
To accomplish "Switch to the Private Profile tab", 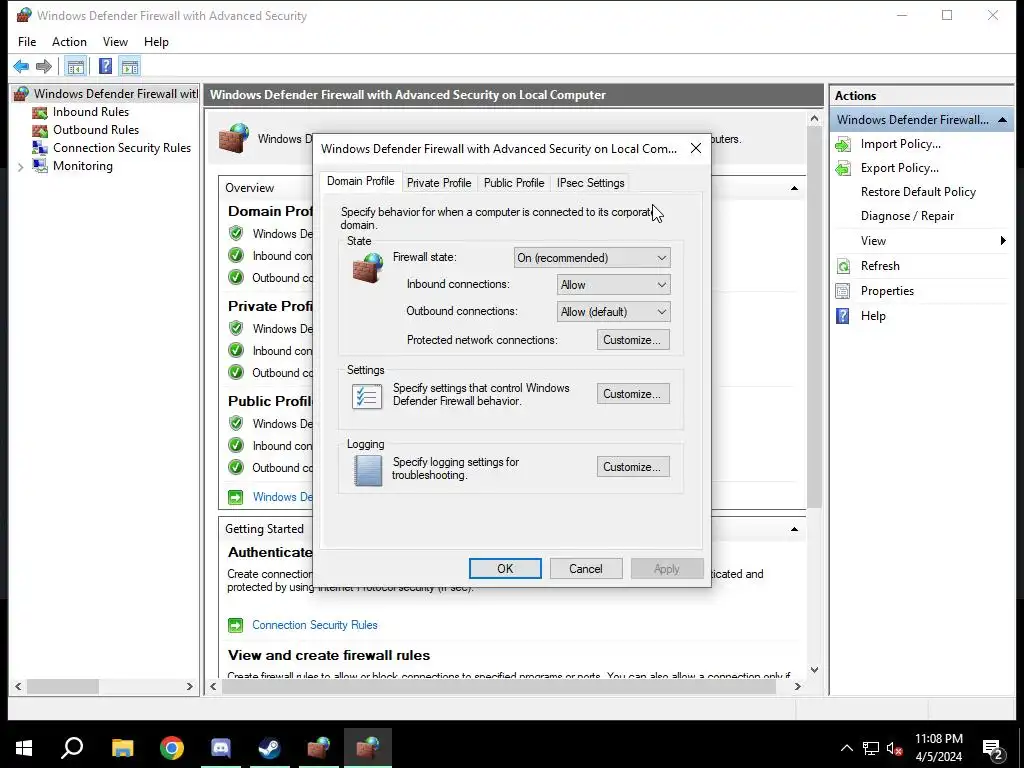I will [x=439, y=183].
